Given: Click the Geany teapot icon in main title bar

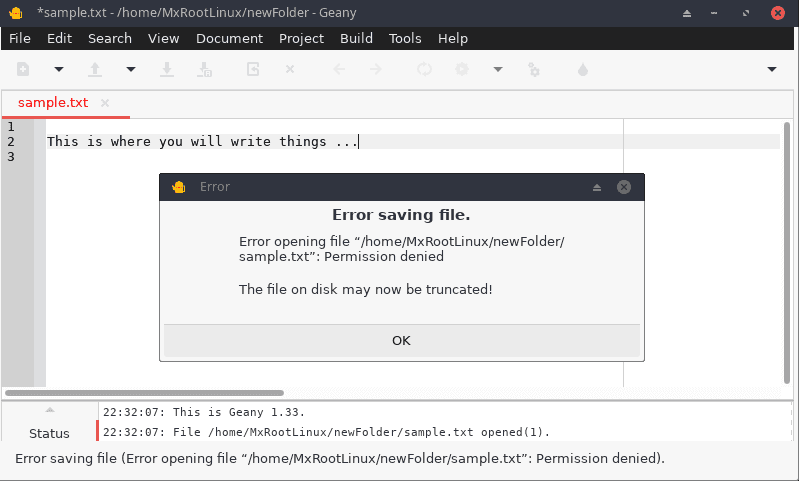Looking at the screenshot, I should coord(16,13).
